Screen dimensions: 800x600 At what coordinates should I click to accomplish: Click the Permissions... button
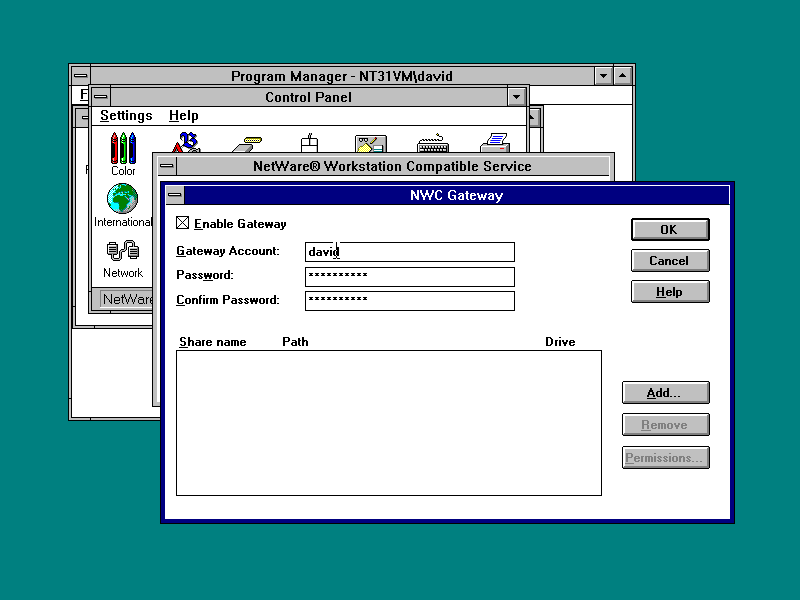tap(665, 458)
